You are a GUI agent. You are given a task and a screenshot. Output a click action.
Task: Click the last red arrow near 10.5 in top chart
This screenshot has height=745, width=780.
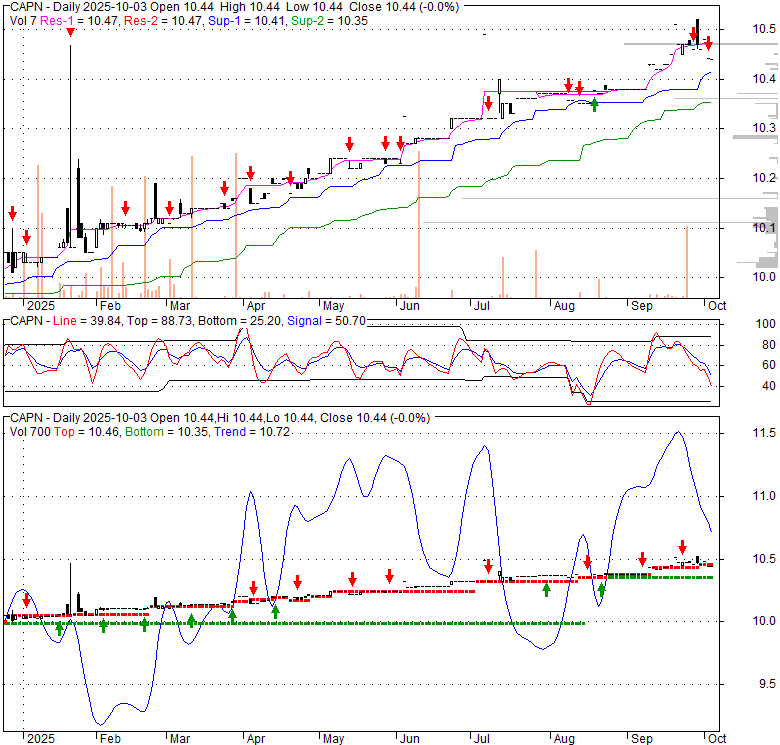(708, 43)
